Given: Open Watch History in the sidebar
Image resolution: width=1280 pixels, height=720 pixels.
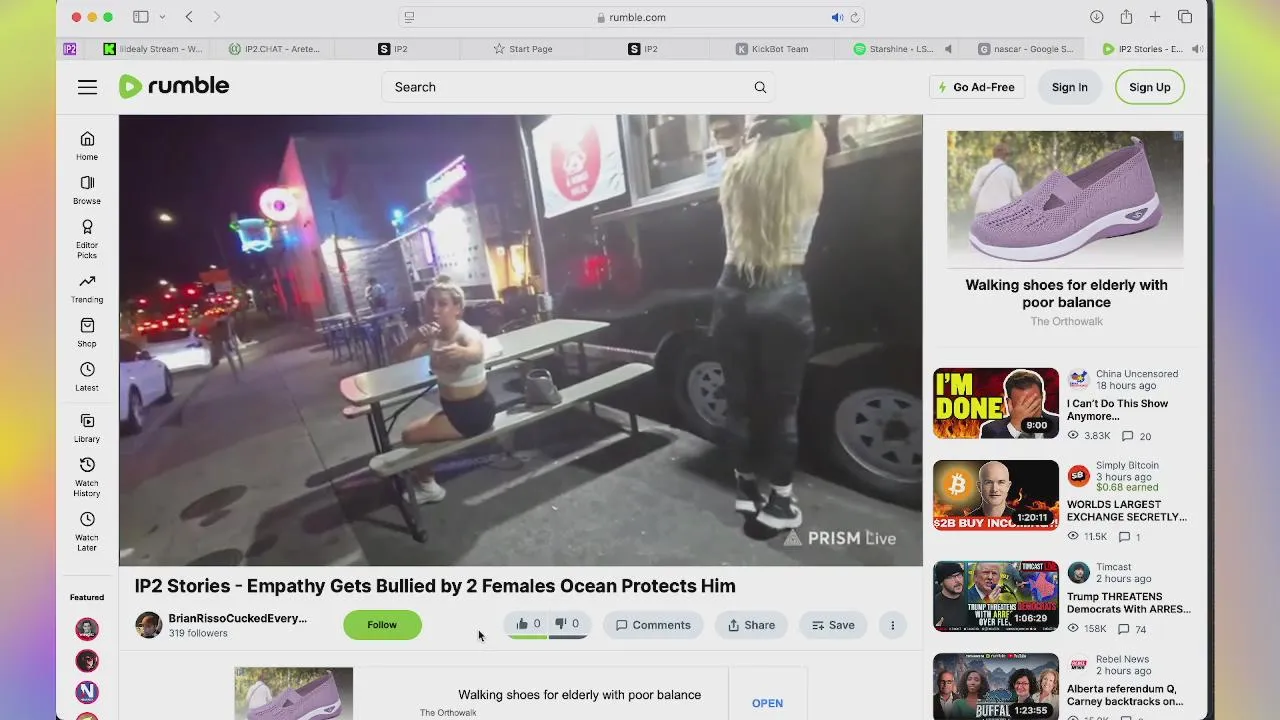Looking at the screenshot, I should click(87, 477).
